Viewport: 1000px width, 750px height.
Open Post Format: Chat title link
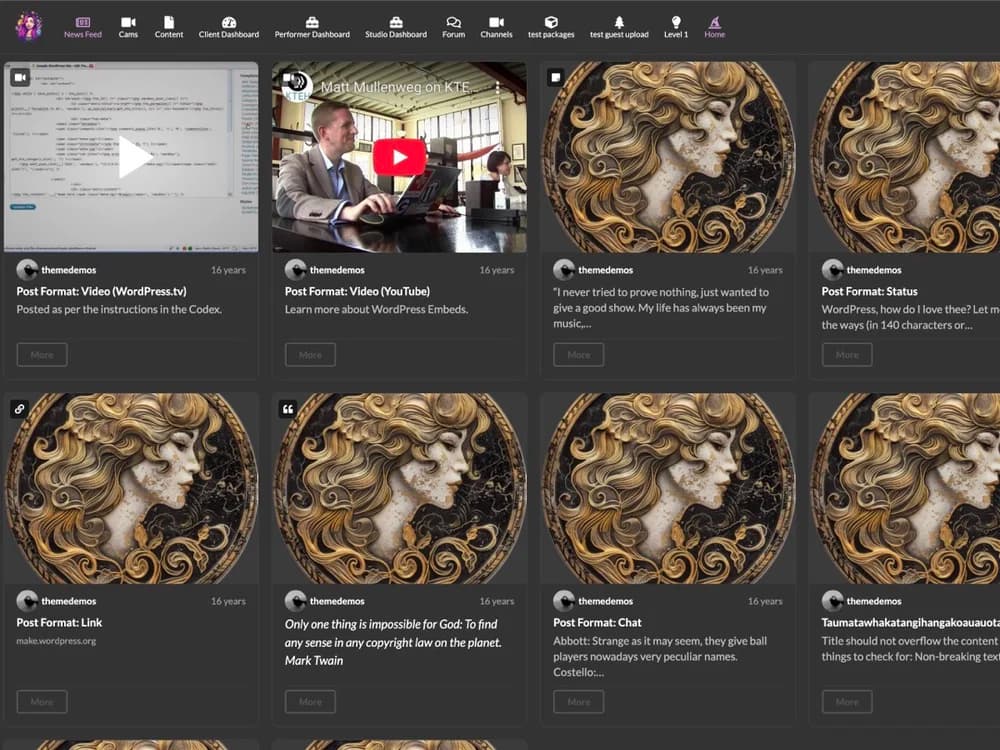pos(597,622)
